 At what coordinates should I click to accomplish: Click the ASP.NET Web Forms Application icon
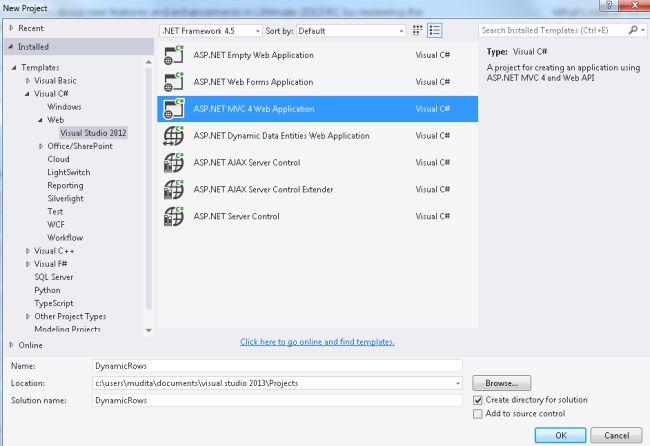coord(173,82)
